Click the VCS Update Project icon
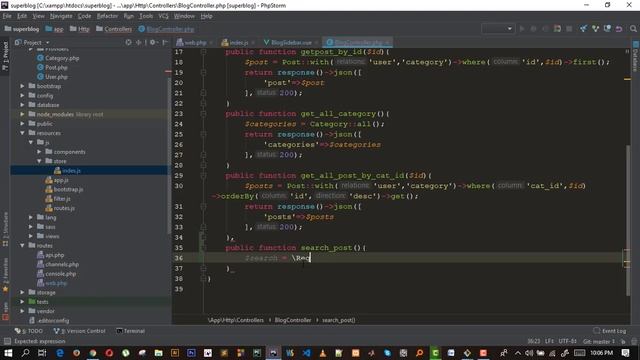 584,29
